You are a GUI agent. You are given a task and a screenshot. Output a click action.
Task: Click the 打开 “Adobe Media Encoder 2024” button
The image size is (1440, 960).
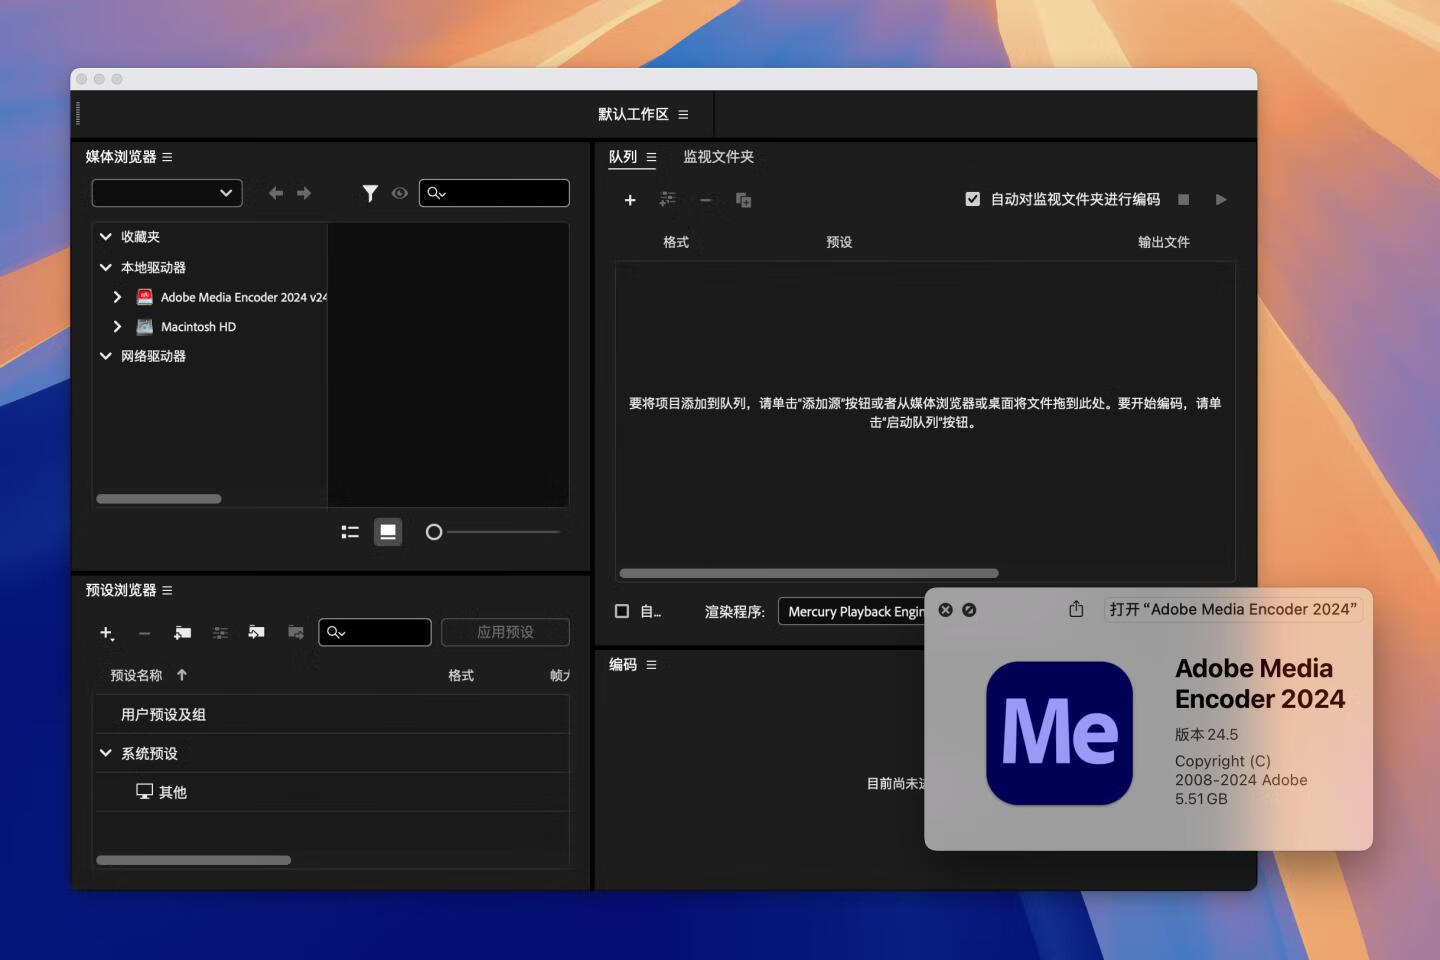point(1233,609)
